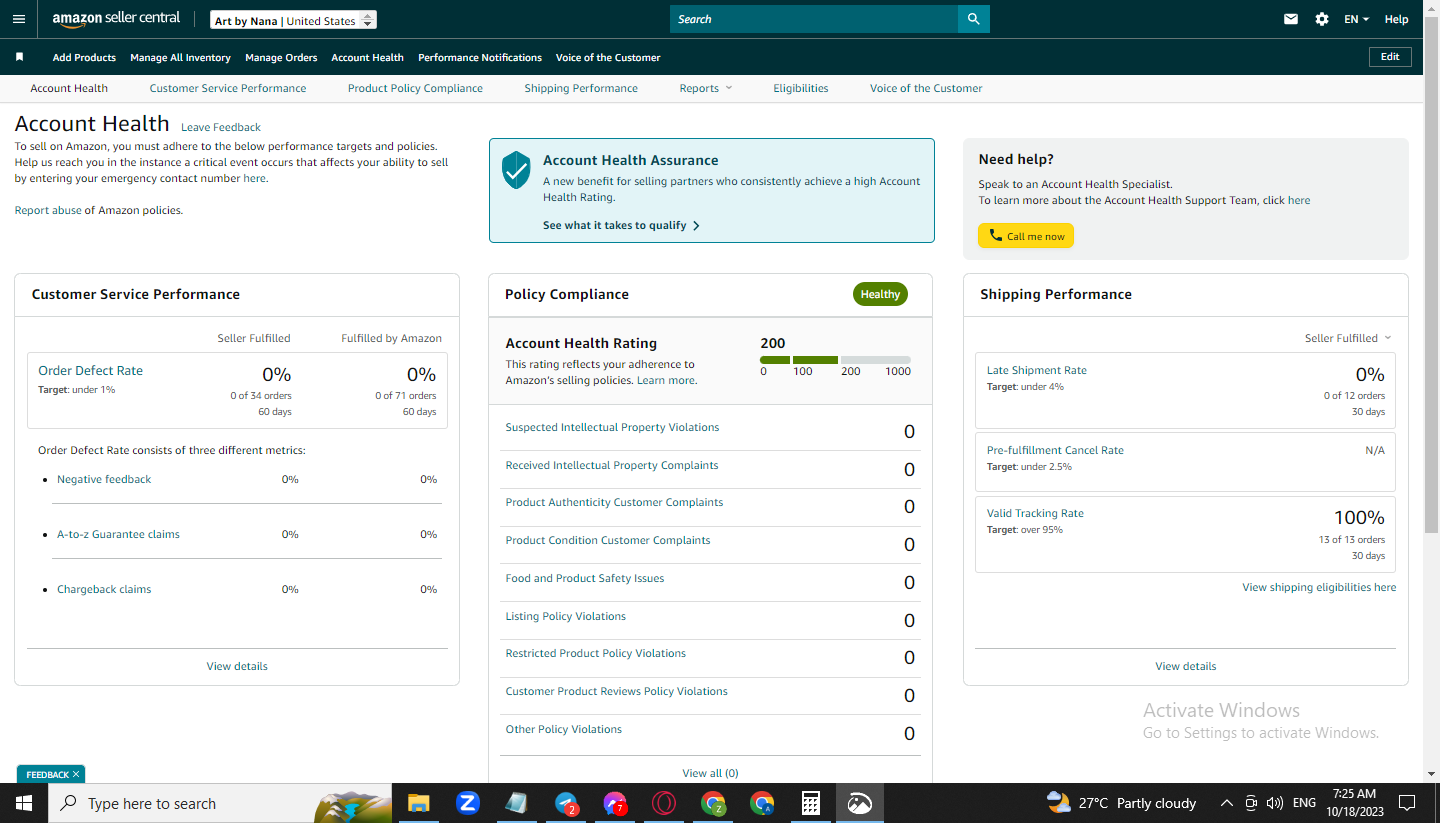The height and width of the screenshot is (823, 1440).
Task: Open the hamburger navigation menu
Action: 19,19
